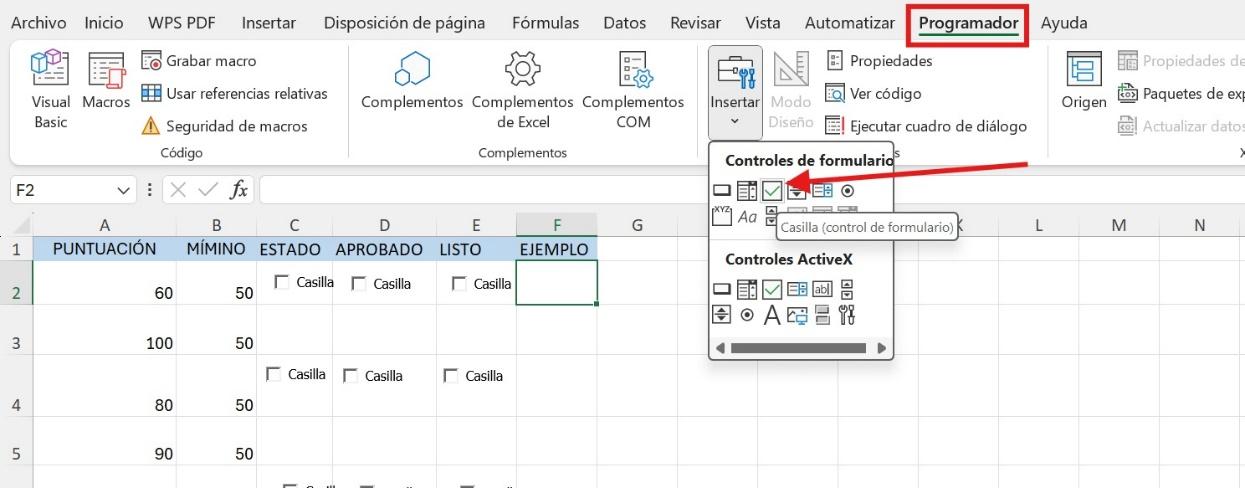The height and width of the screenshot is (488, 1245).
Task: Open Seguridad de macros settings
Action: coord(224,126)
